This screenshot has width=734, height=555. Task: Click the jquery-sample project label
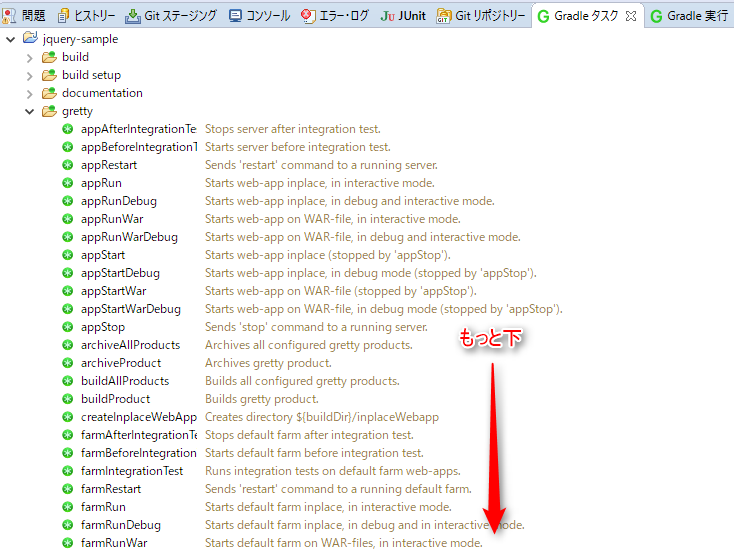coord(81,39)
